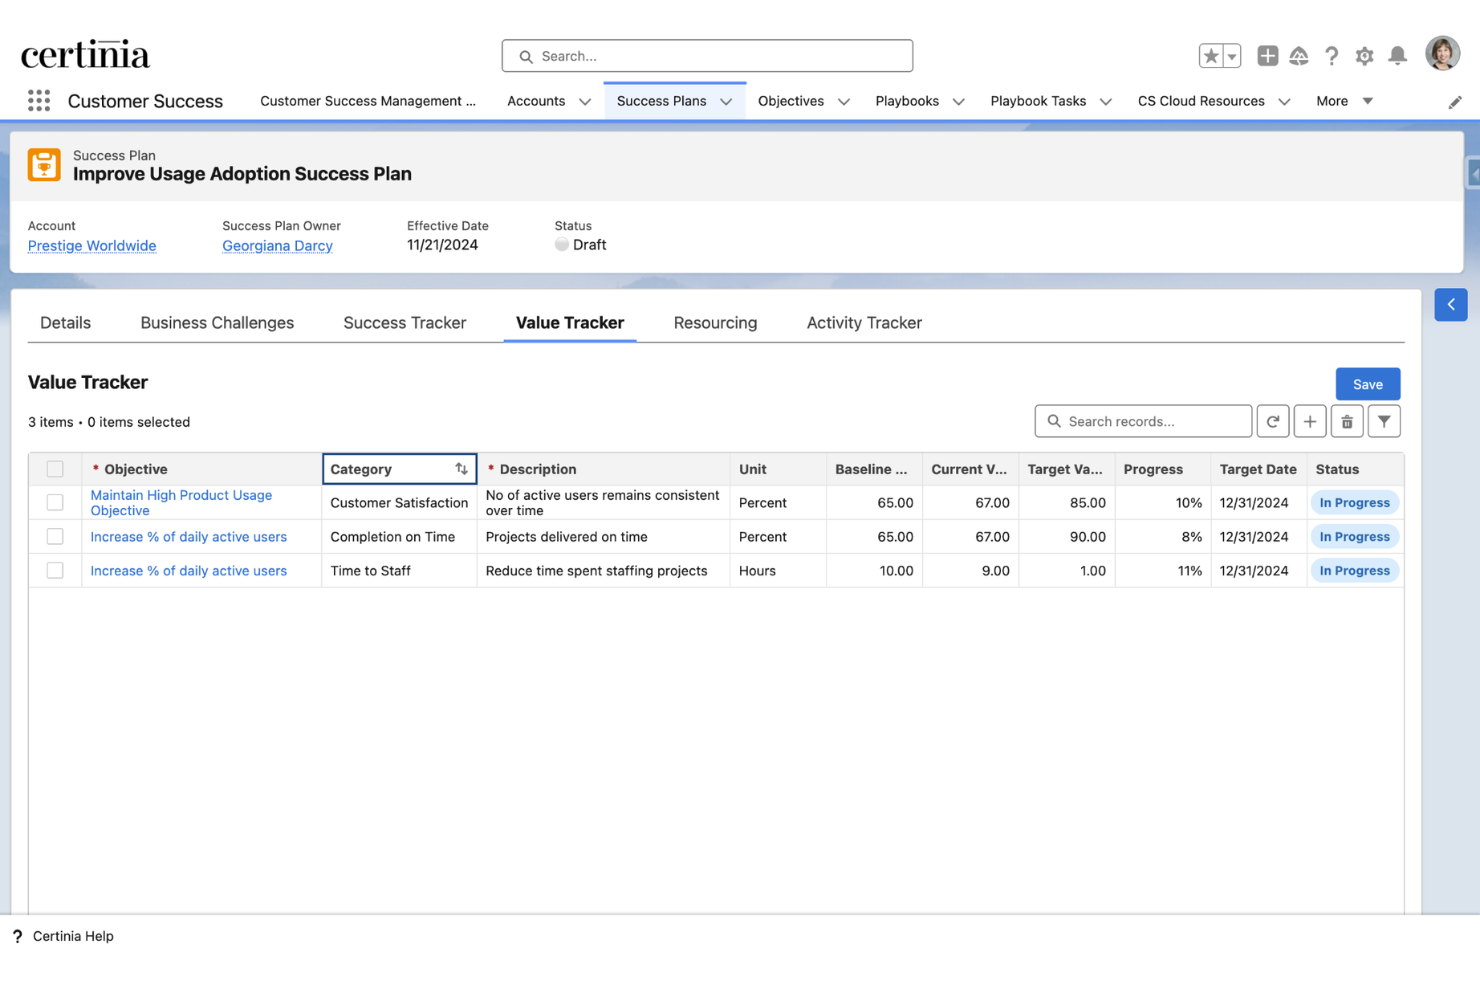This screenshot has height=987, width=1480.
Task: Click the Save button
Action: click(1367, 384)
